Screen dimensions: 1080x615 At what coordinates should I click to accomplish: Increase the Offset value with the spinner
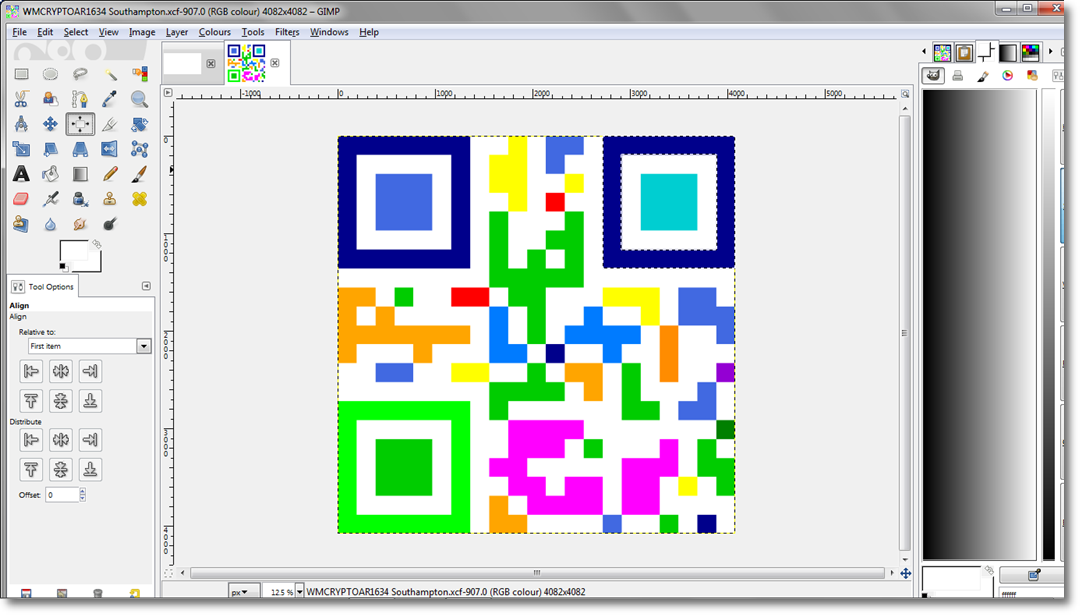(83, 492)
